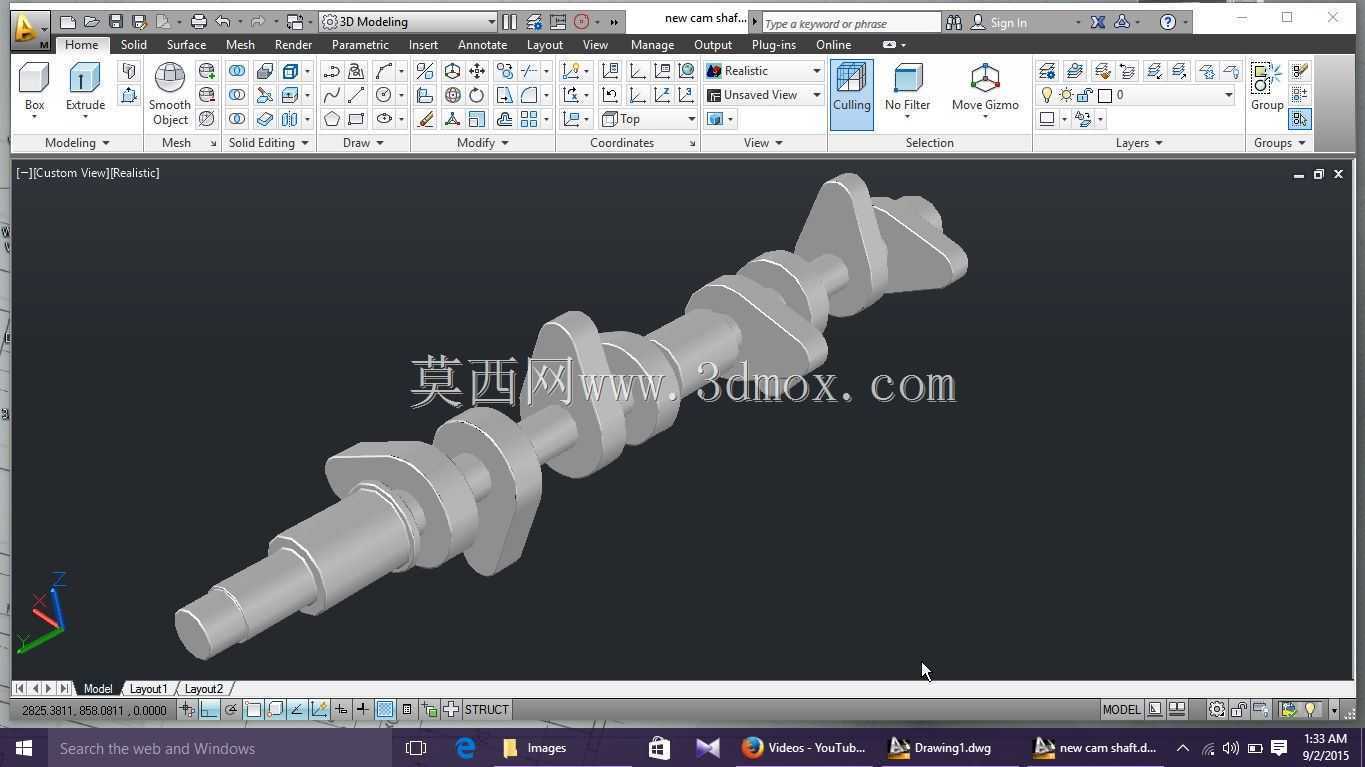Open the Solid ribbon tab
Viewport: 1365px width, 767px height.
(133, 45)
